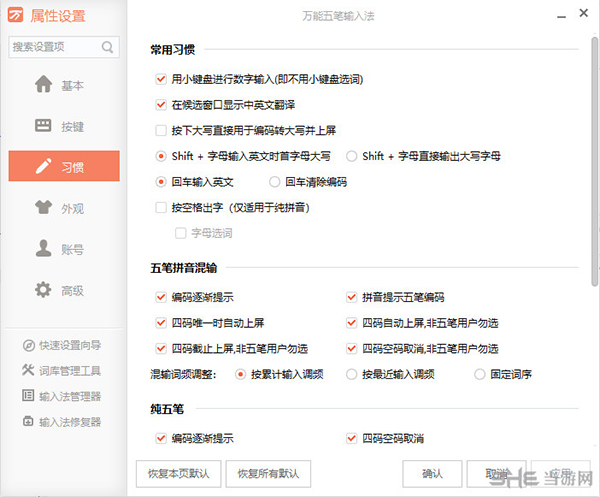Screen dimensions: 600x497
Task: Choose 回车清除编码 radio option
Action: pos(274,182)
